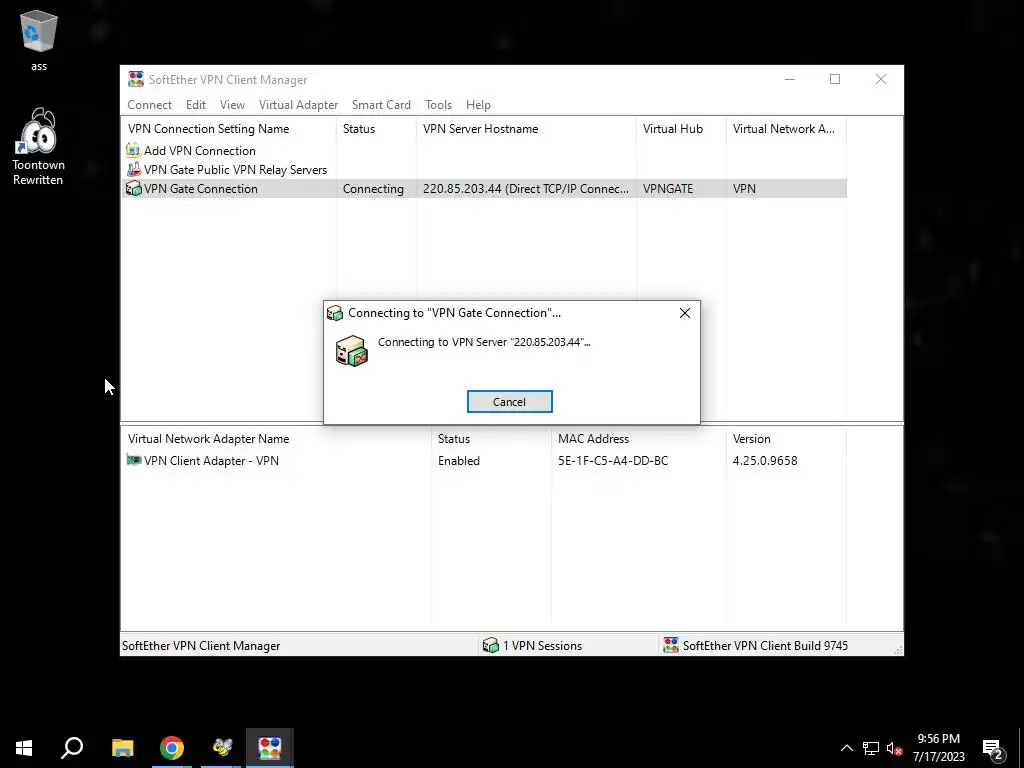Show hidden system tray icons

point(846,748)
